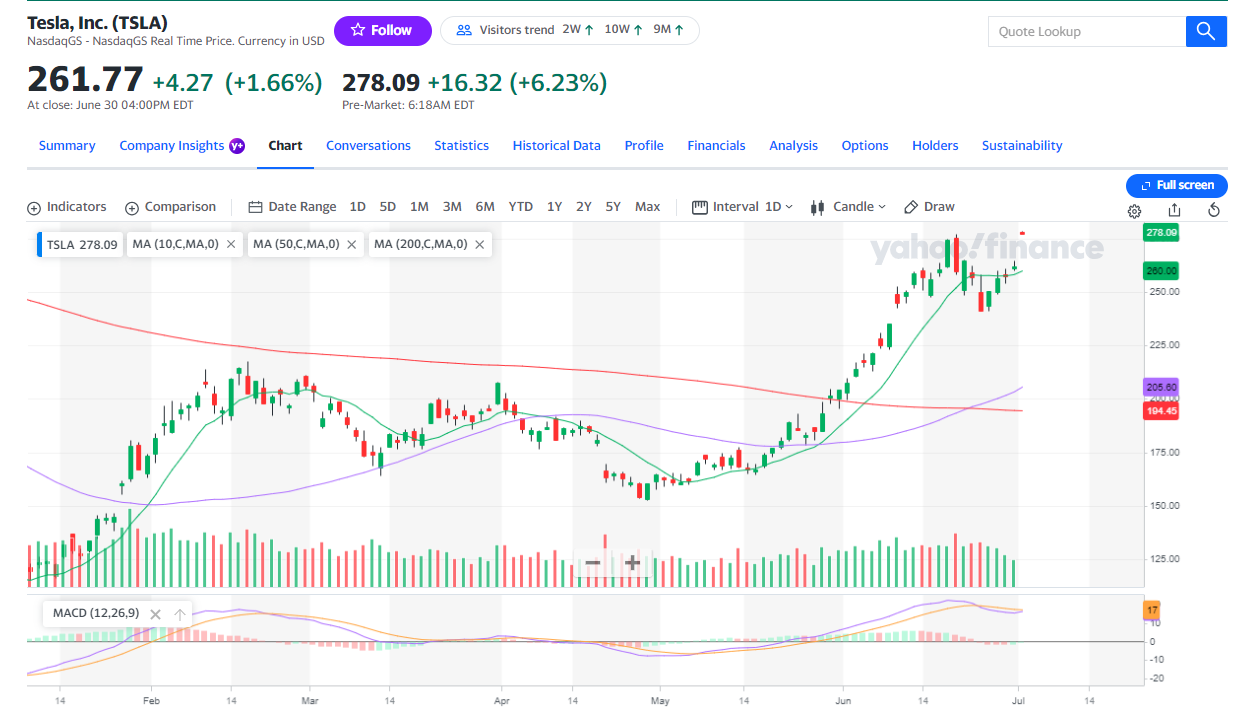View the Historical Data tab

click(x=557, y=146)
